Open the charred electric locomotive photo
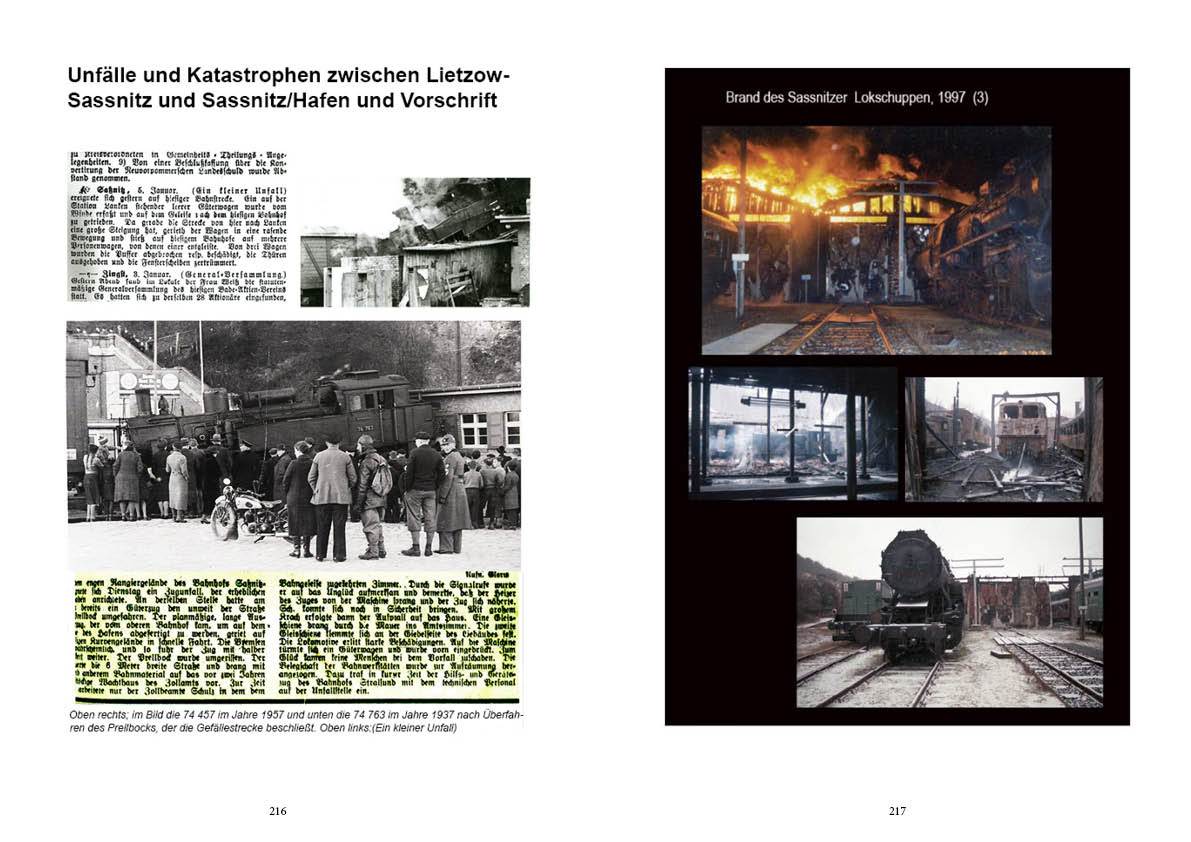 click(1003, 439)
